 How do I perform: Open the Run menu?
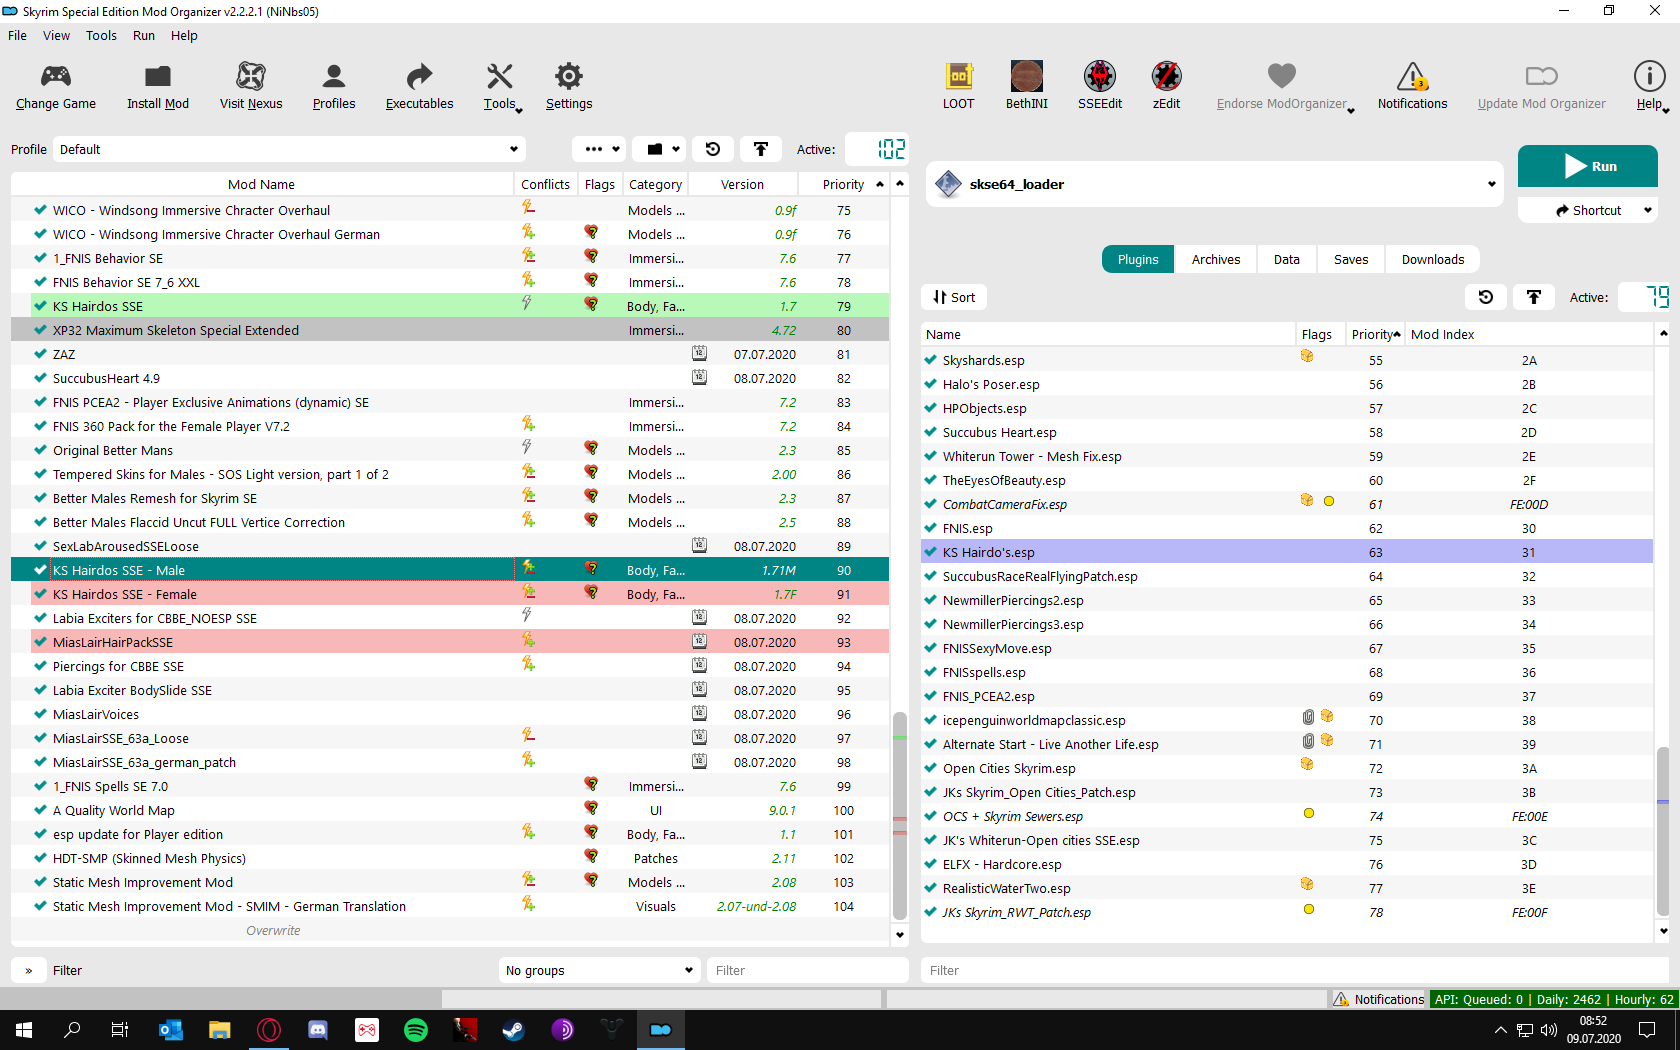(x=144, y=35)
